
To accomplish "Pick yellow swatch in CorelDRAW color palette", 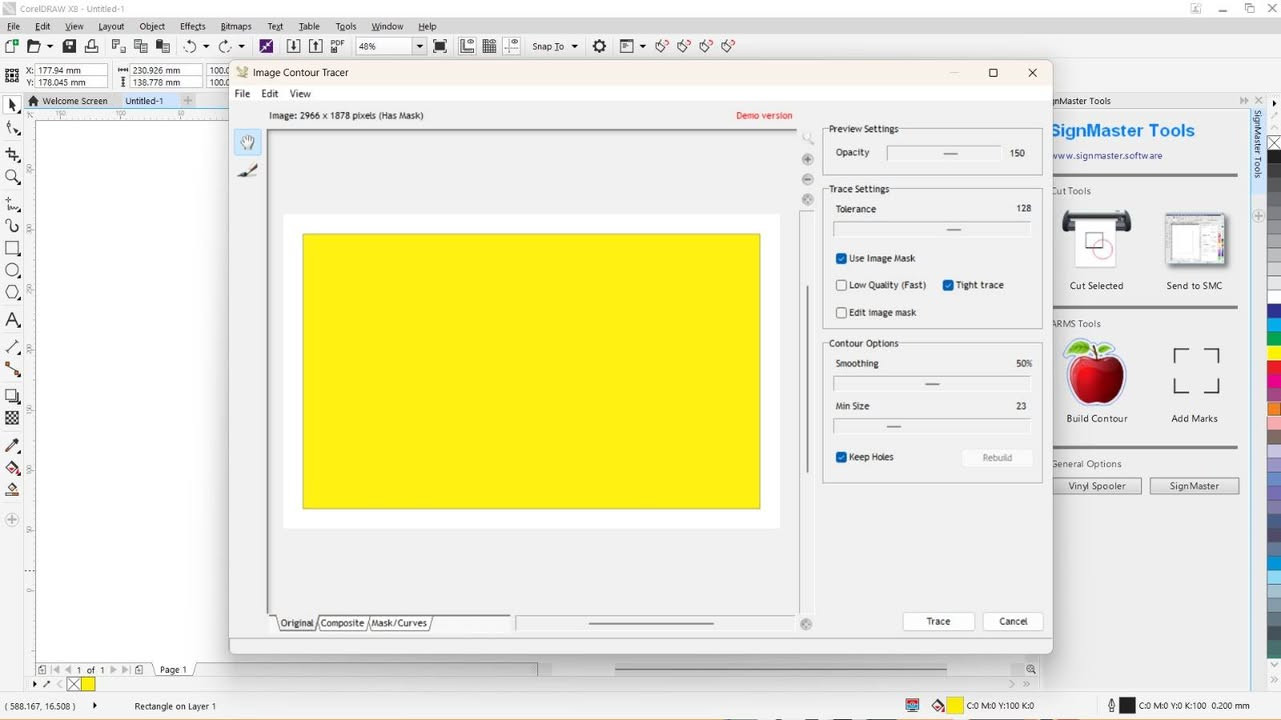I will tap(1274, 353).
